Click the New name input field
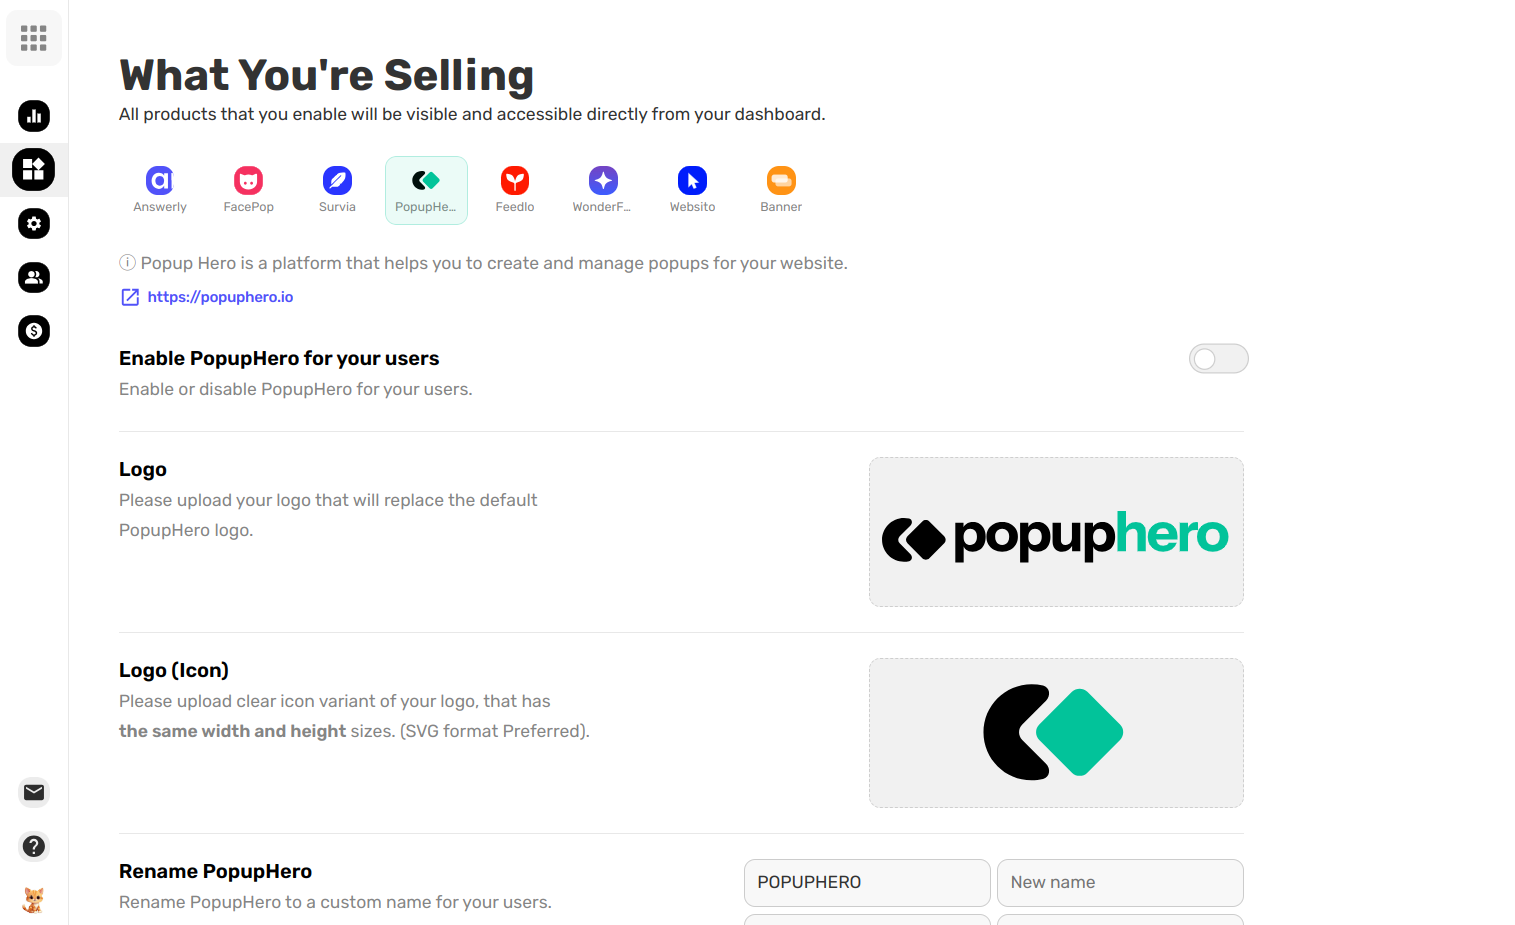This screenshot has height=925, width=1515. 1120,883
